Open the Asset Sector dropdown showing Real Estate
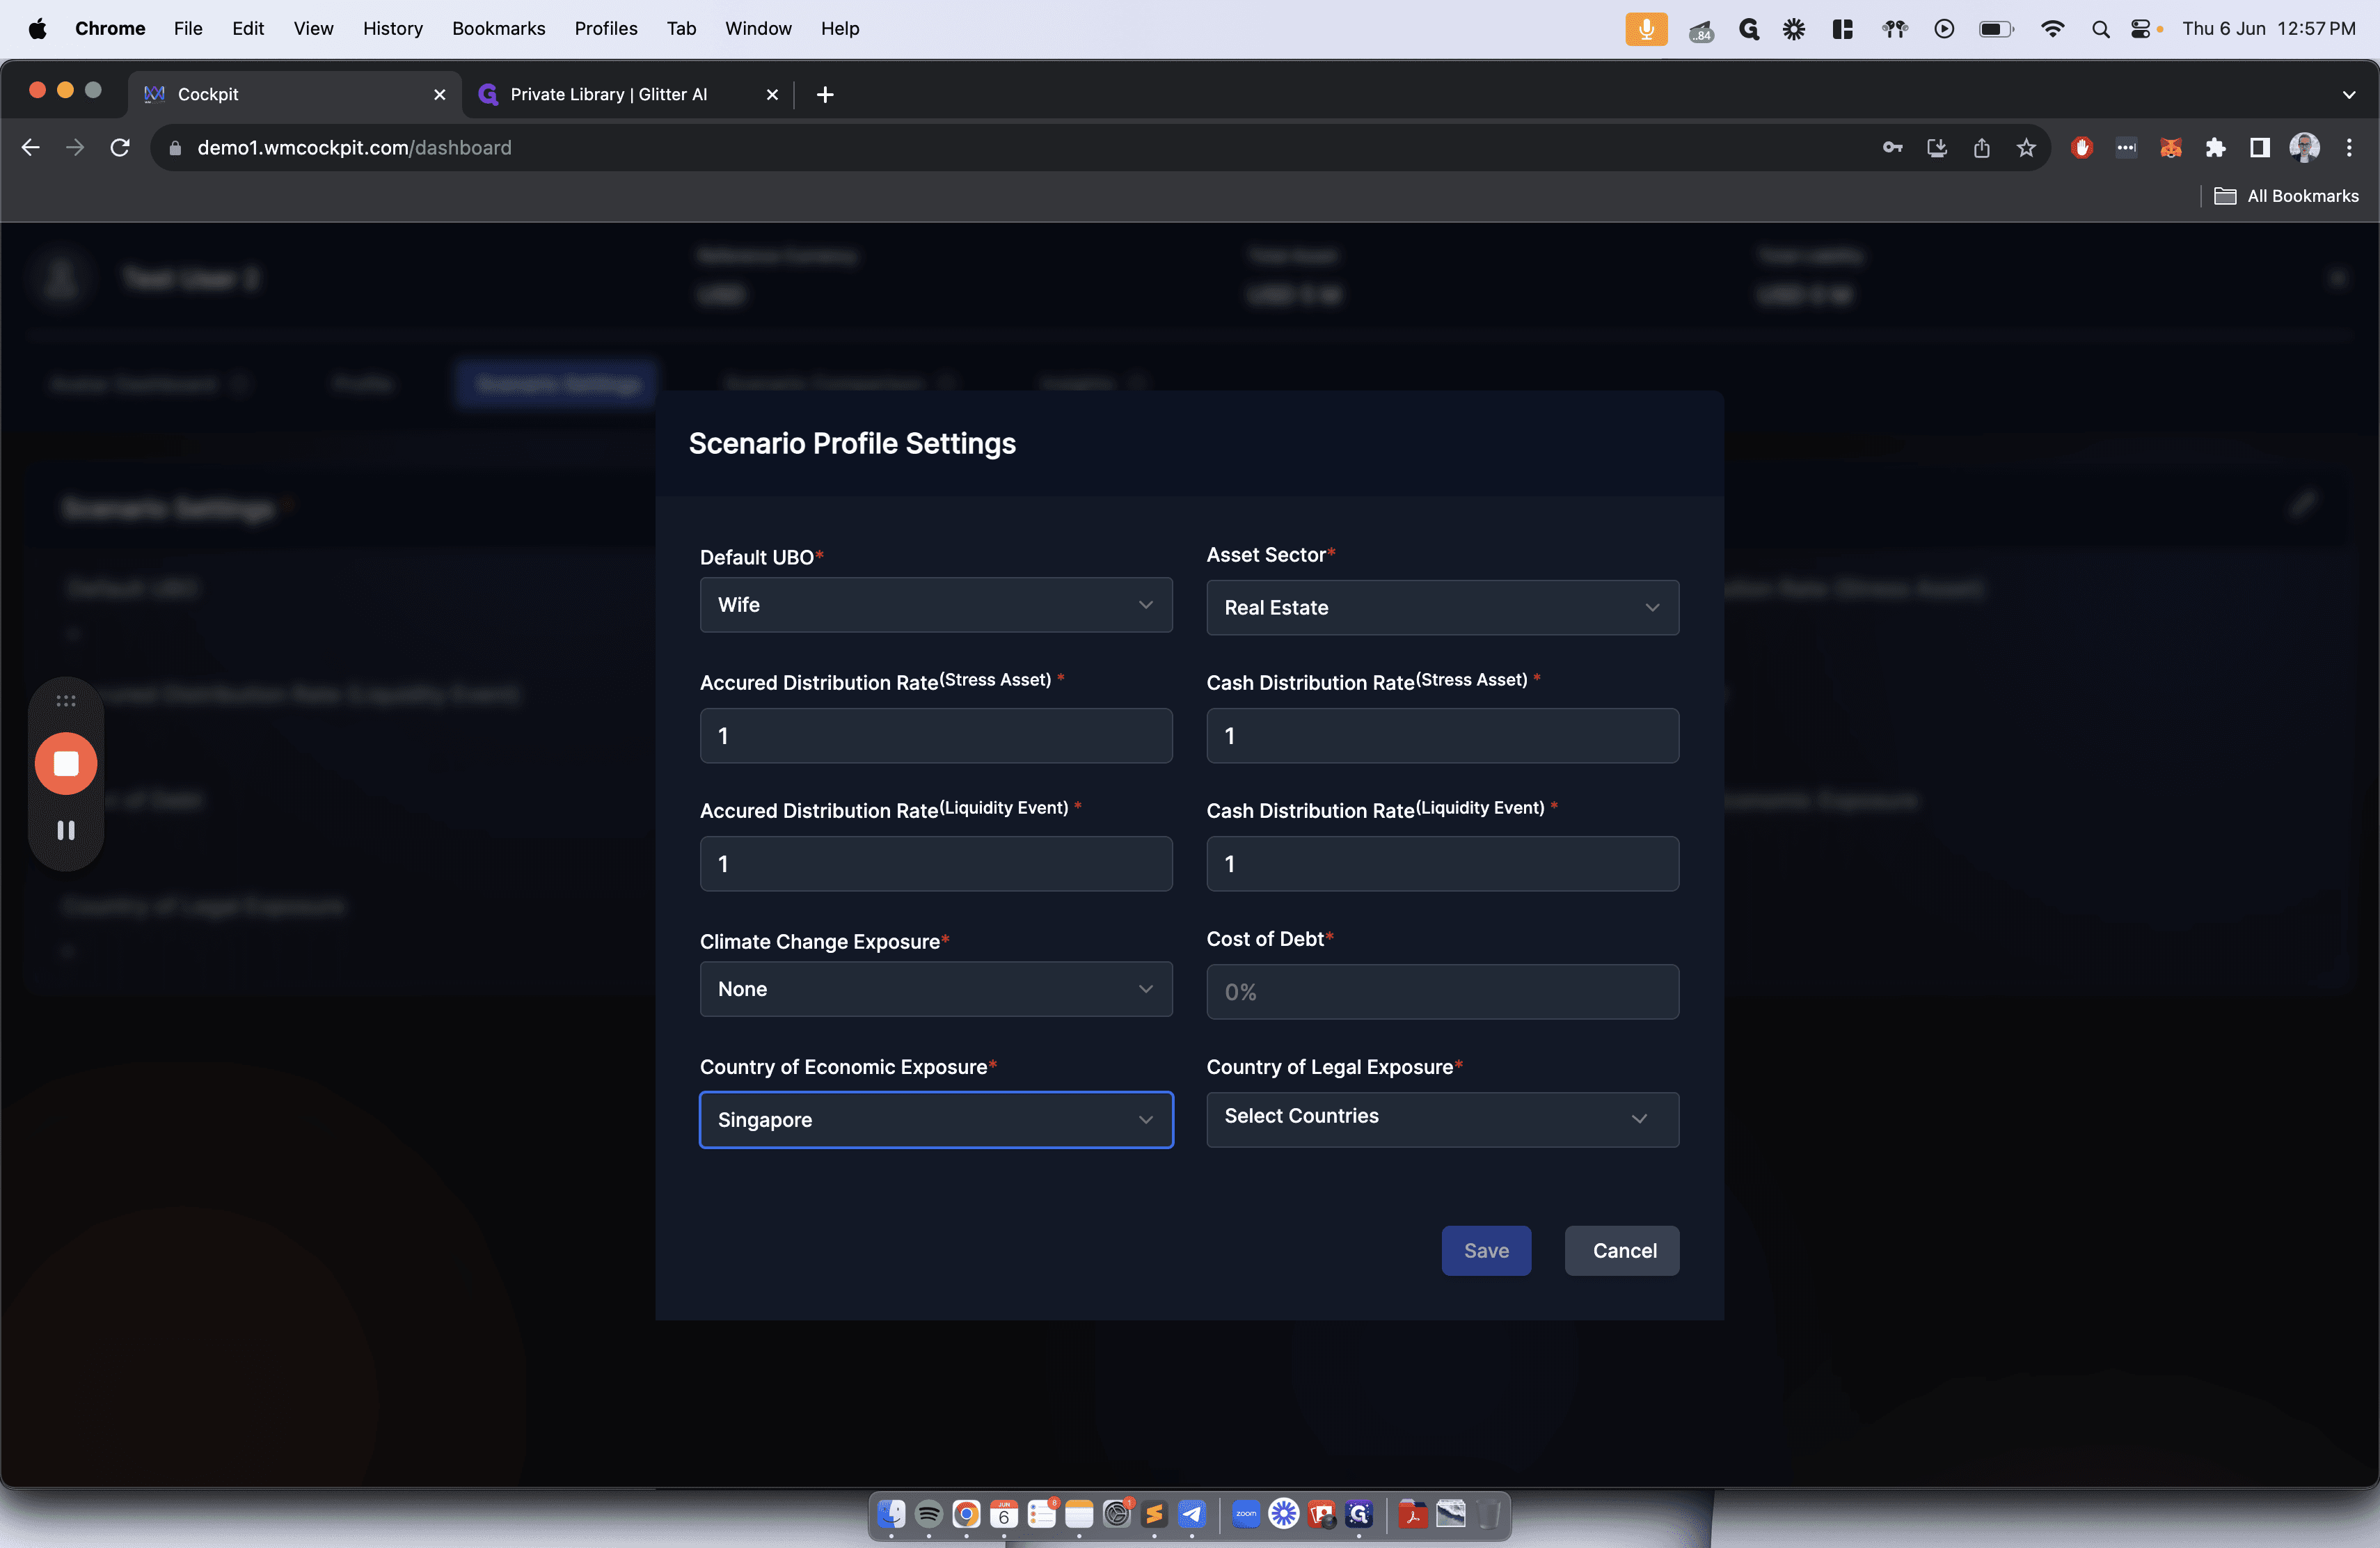The width and height of the screenshot is (2380, 1548). (x=1442, y=607)
